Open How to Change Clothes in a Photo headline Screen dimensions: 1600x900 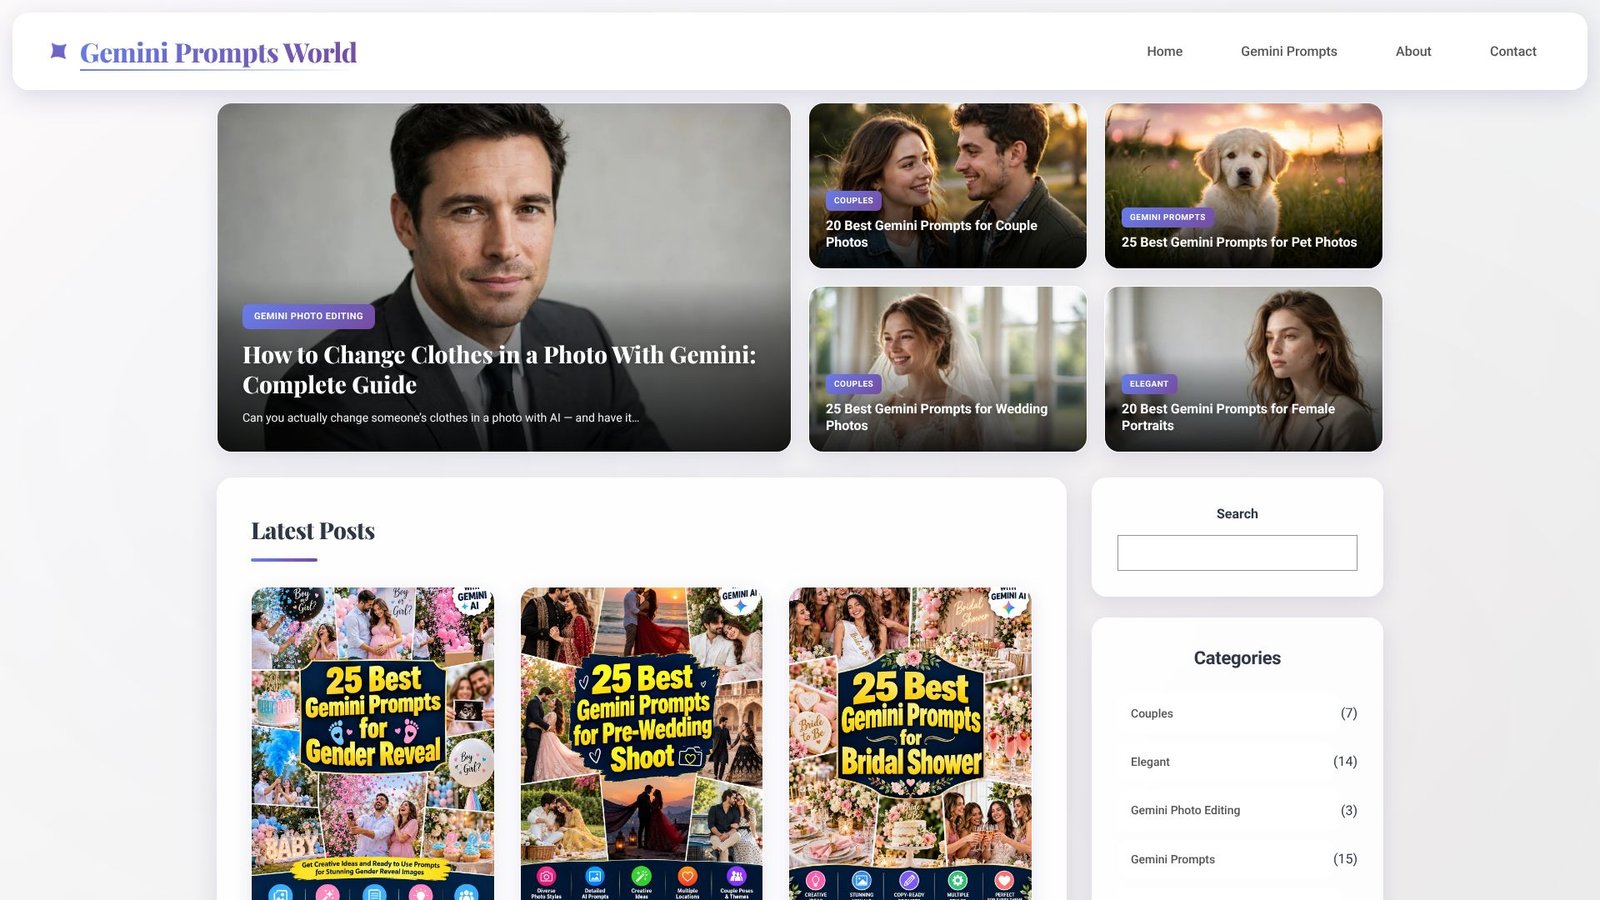click(x=499, y=370)
